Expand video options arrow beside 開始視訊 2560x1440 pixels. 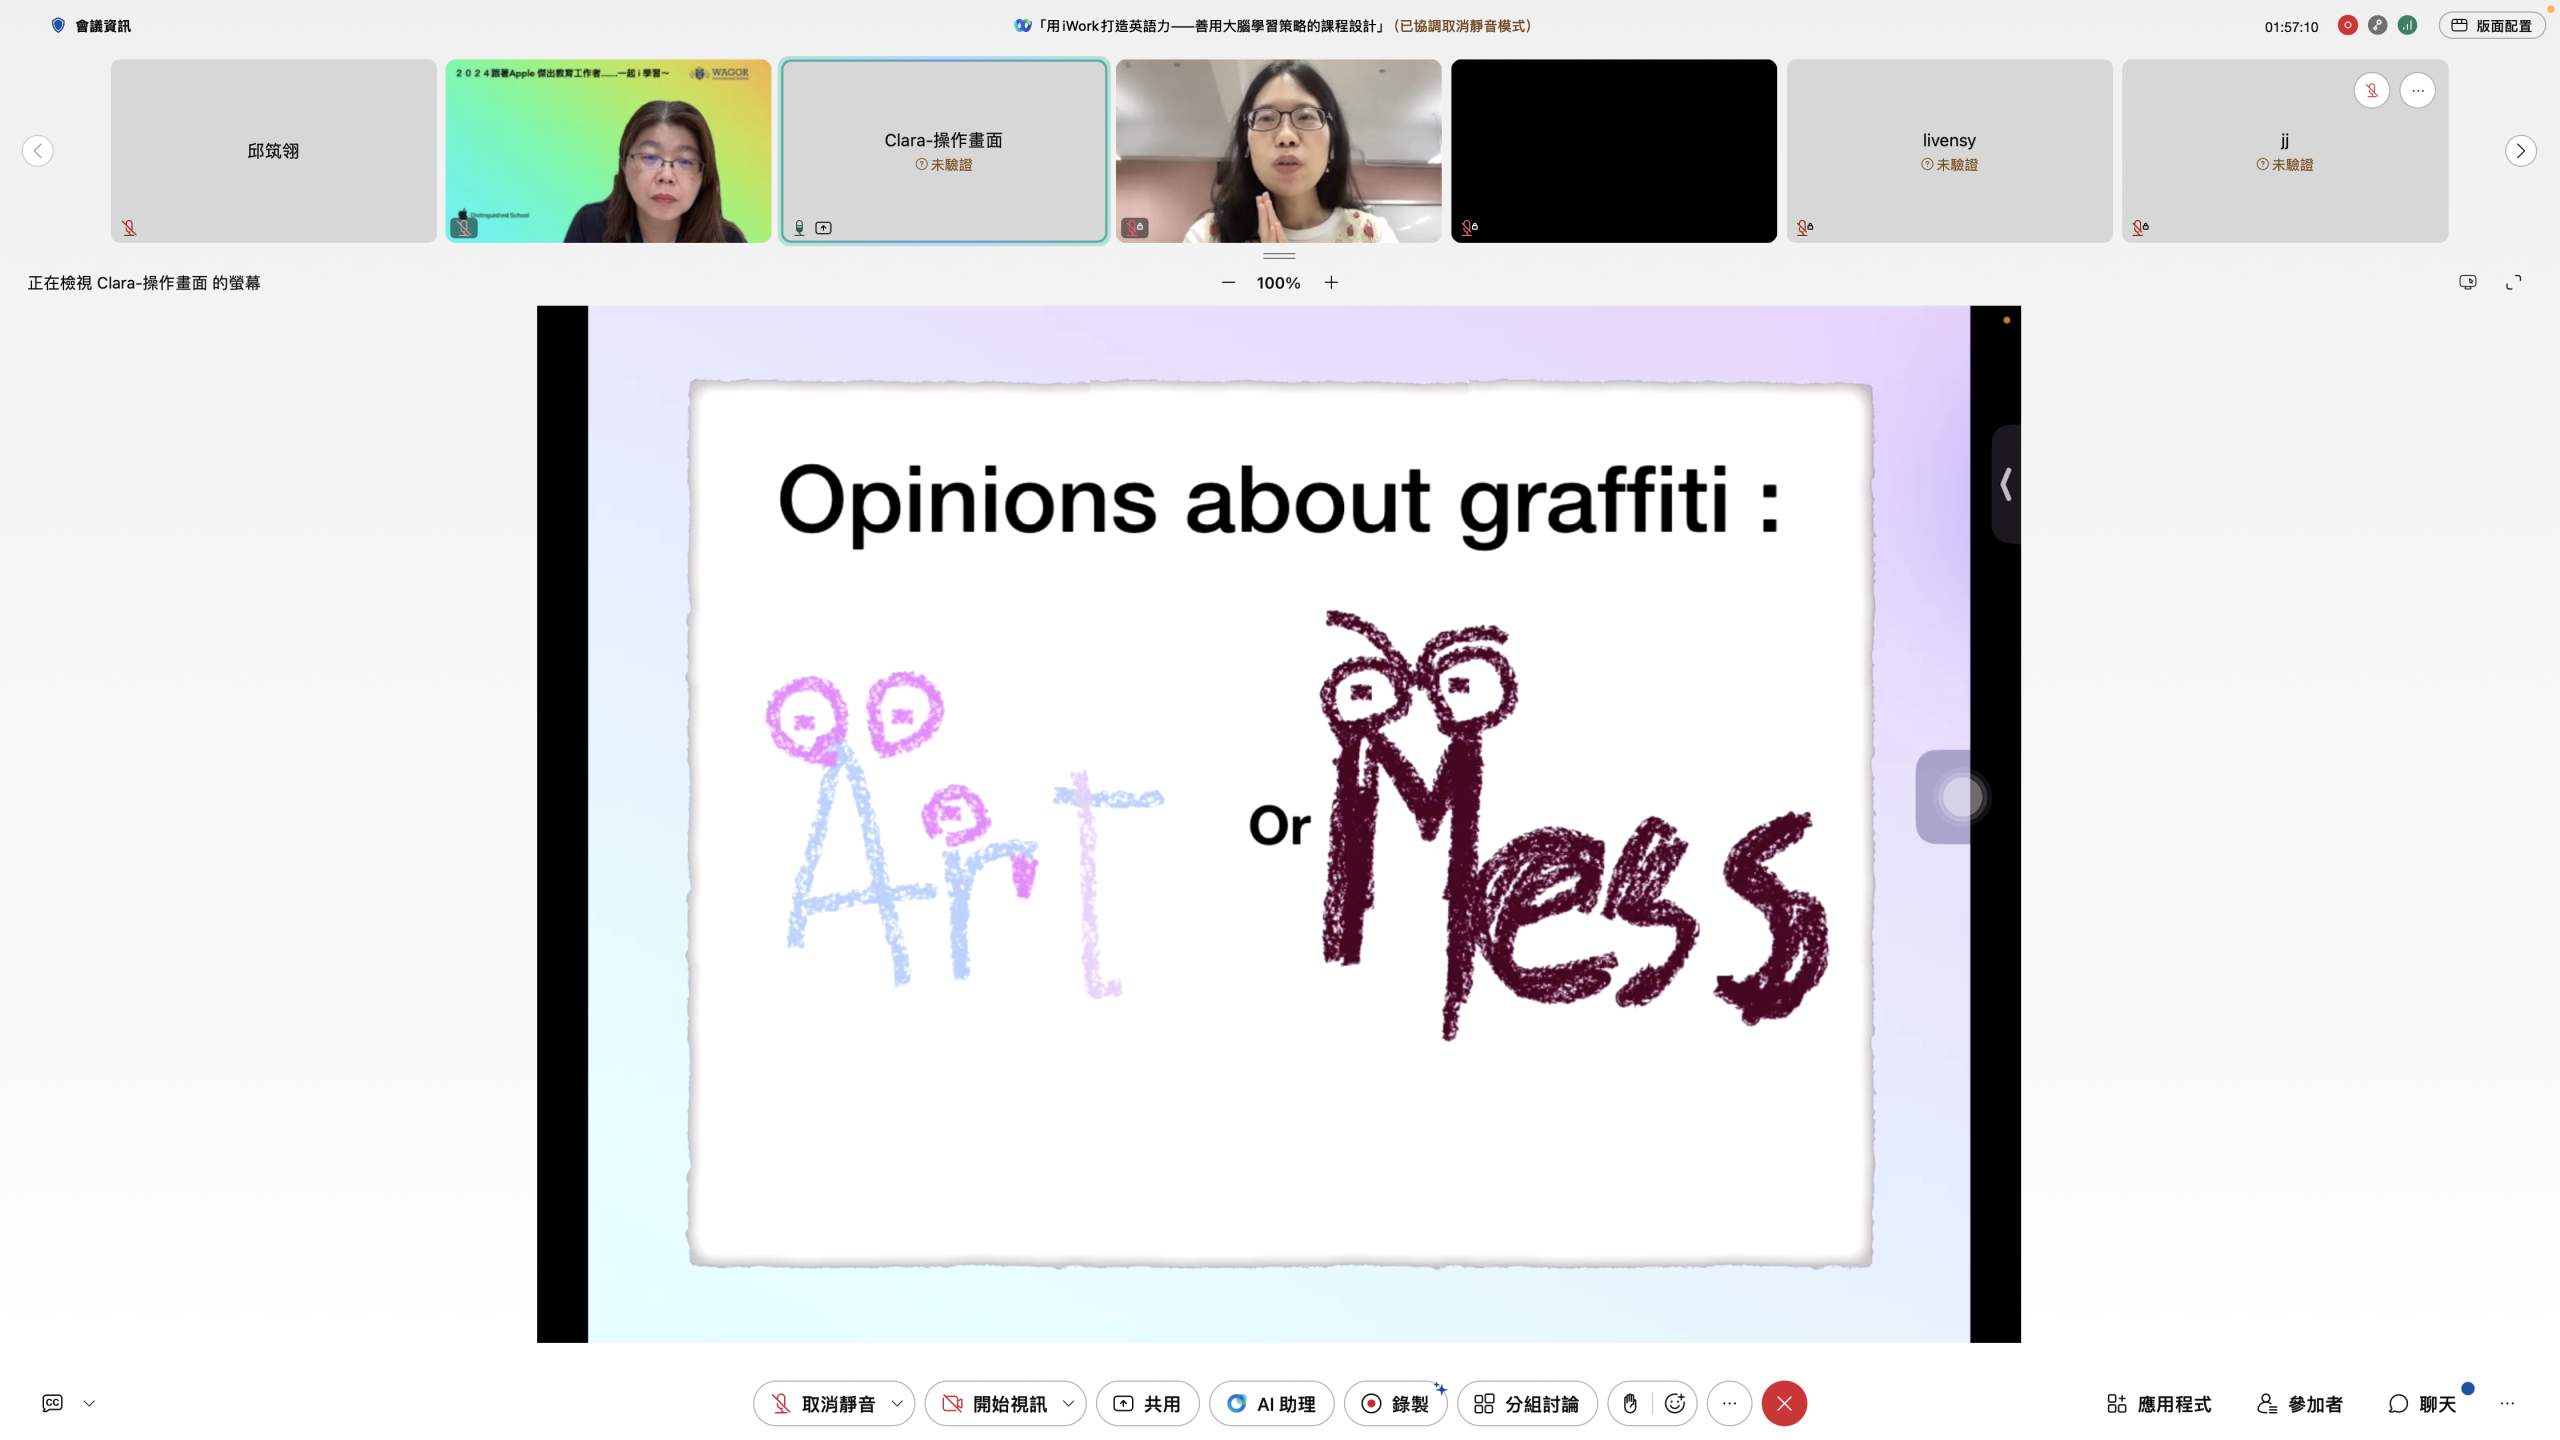pos(1068,1404)
